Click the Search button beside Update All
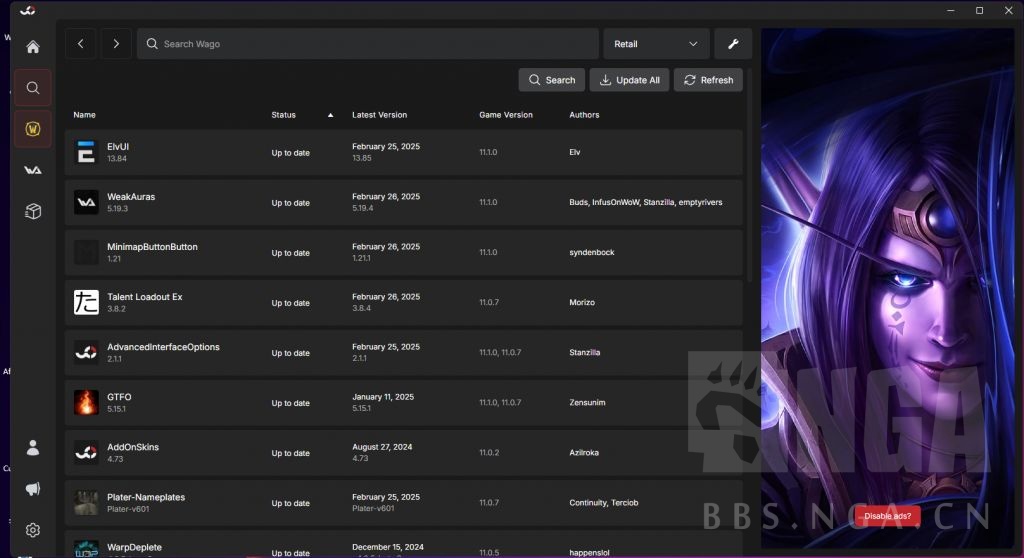The height and width of the screenshot is (558, 1024). click(x=551, y=80)
